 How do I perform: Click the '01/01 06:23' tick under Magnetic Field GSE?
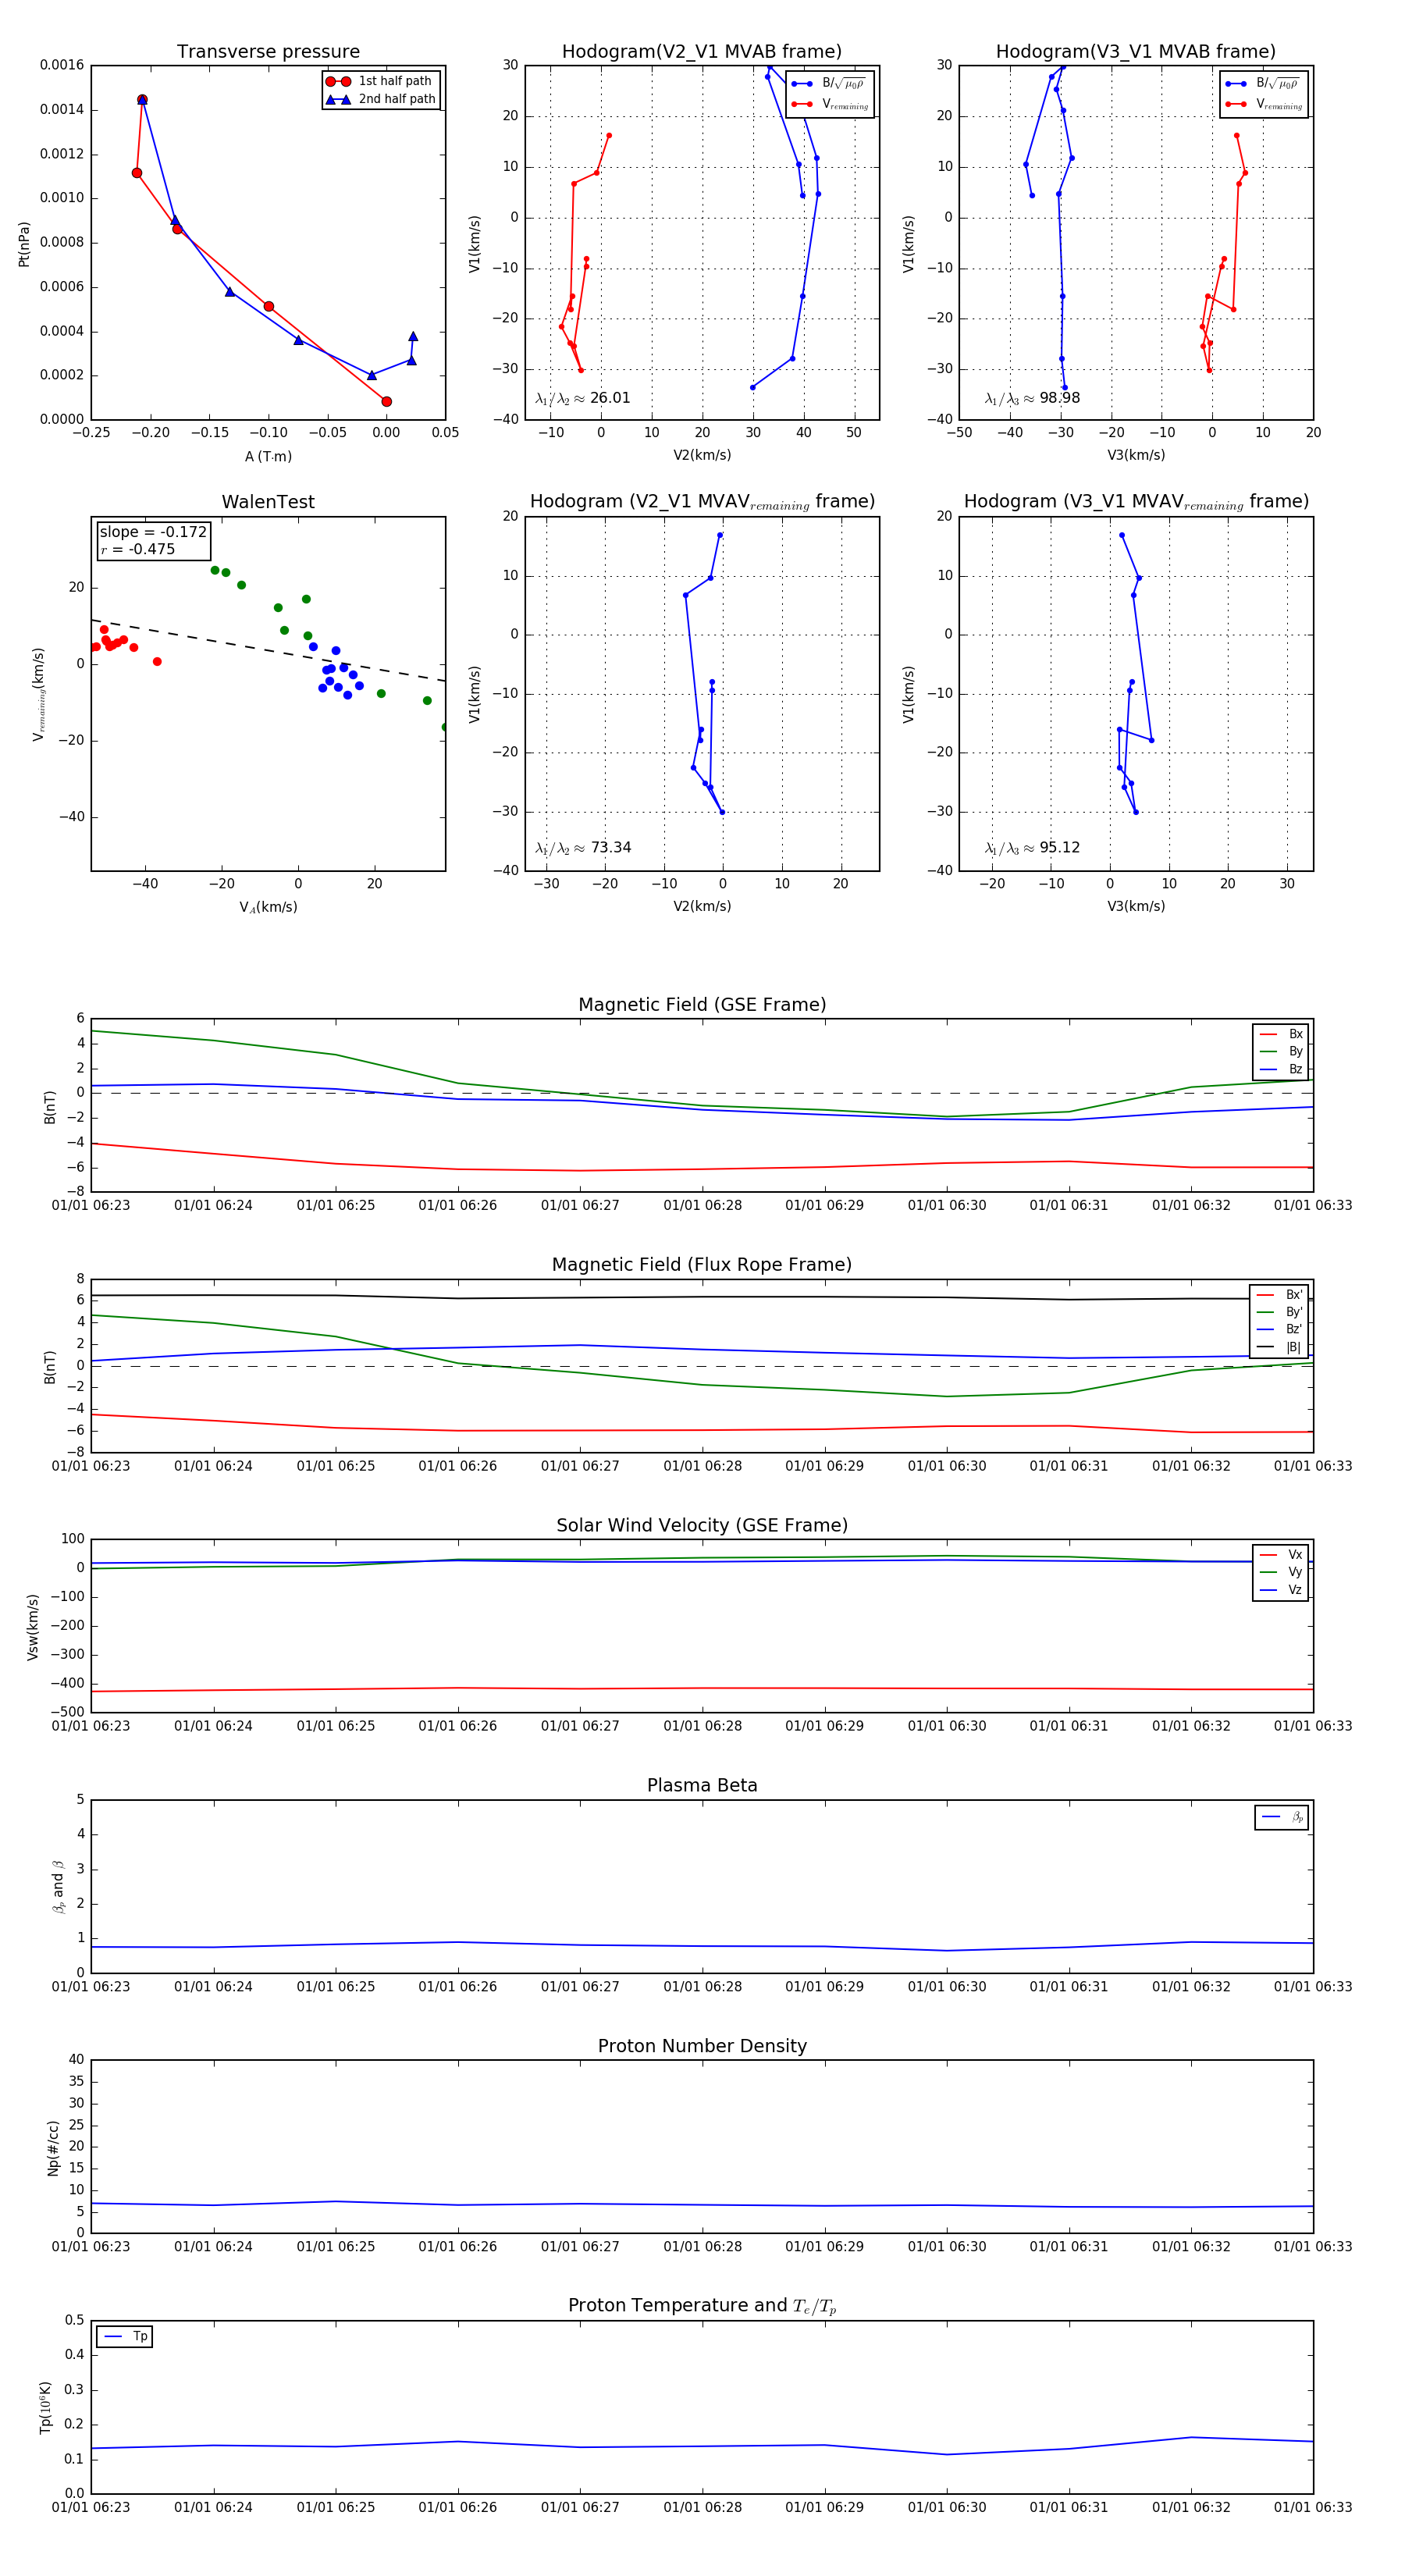pos(91,1205)
